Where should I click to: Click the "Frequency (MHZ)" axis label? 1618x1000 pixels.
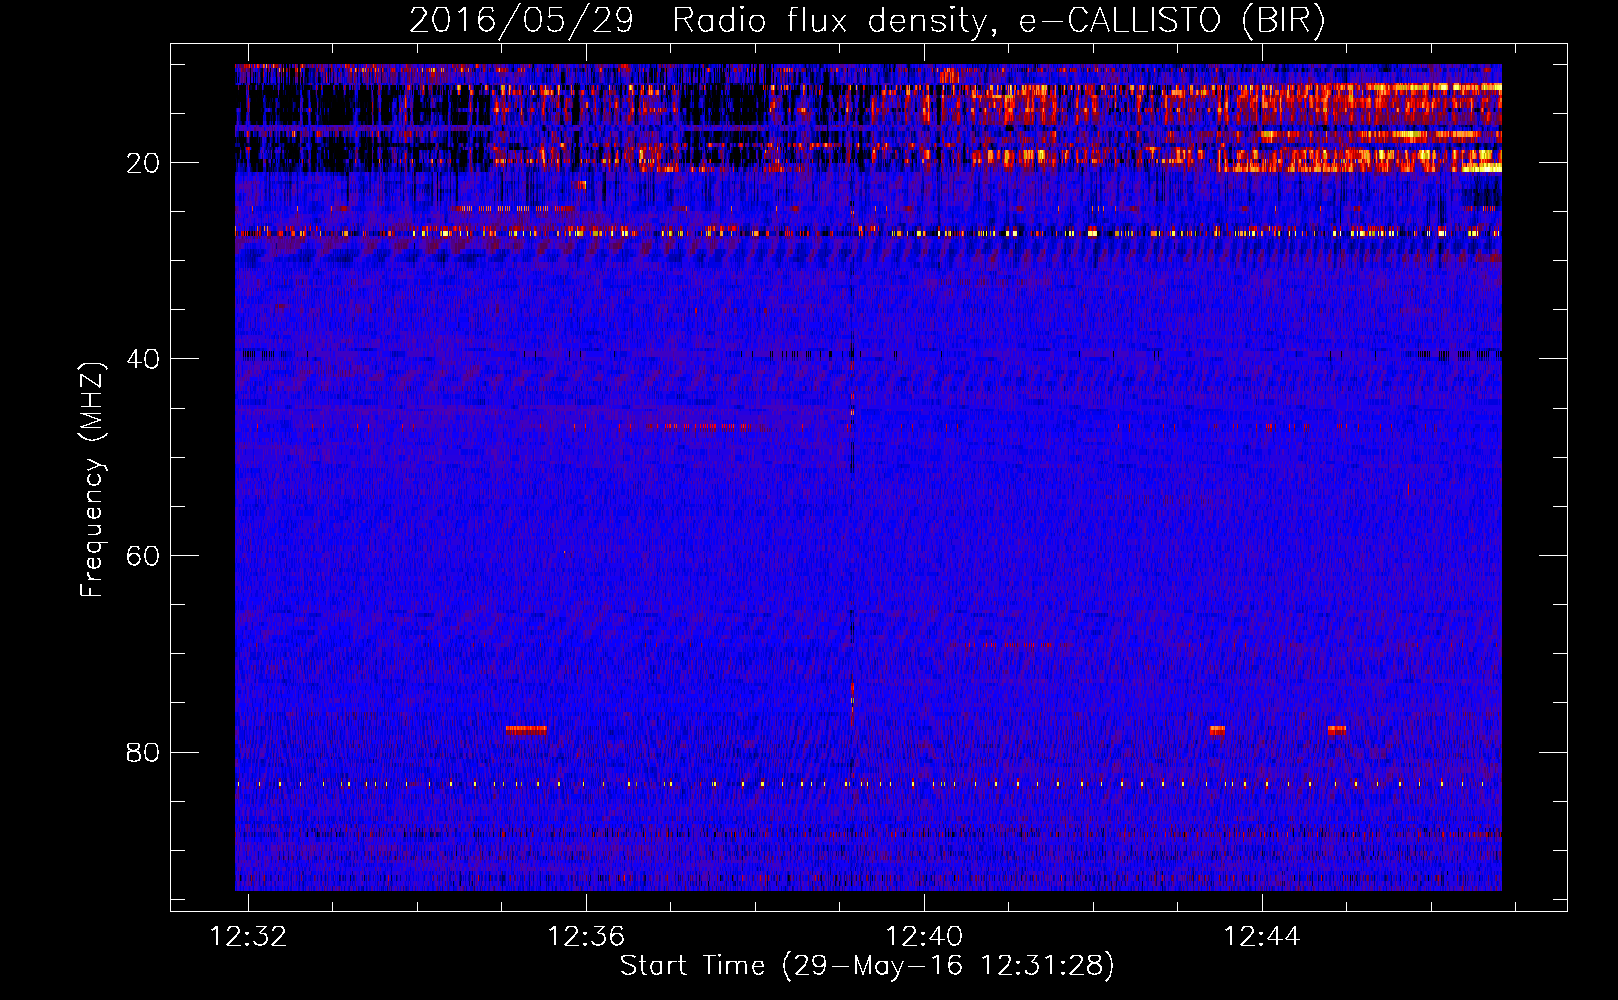(92, 480)
